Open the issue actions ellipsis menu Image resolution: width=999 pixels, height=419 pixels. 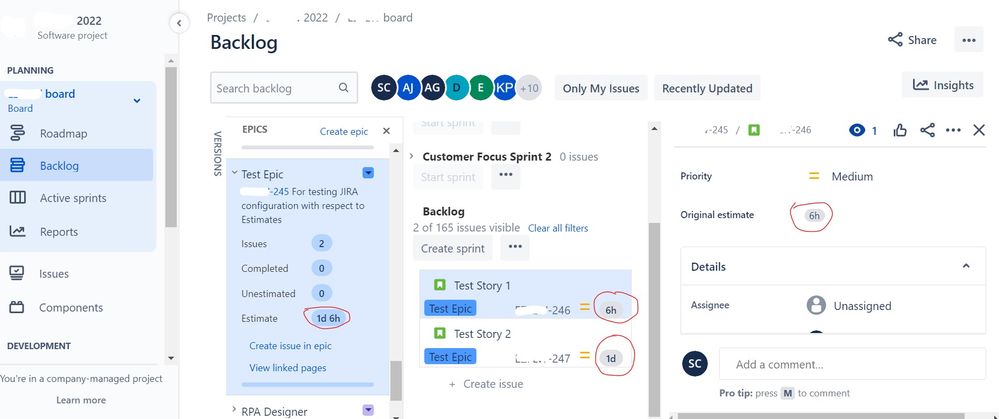[x=953, y=131]
